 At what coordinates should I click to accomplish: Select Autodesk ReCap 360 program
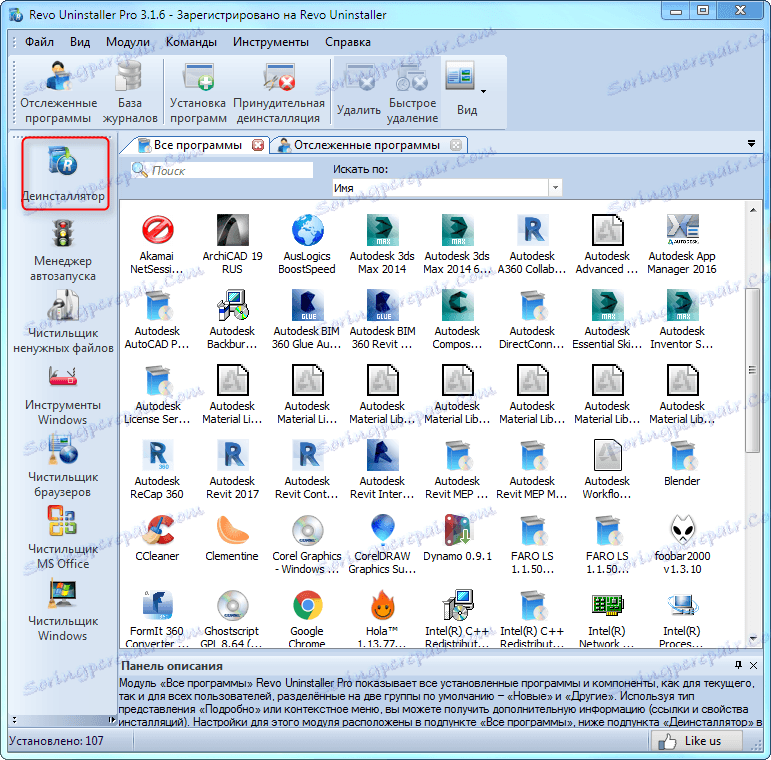click(x=157, y=469)
